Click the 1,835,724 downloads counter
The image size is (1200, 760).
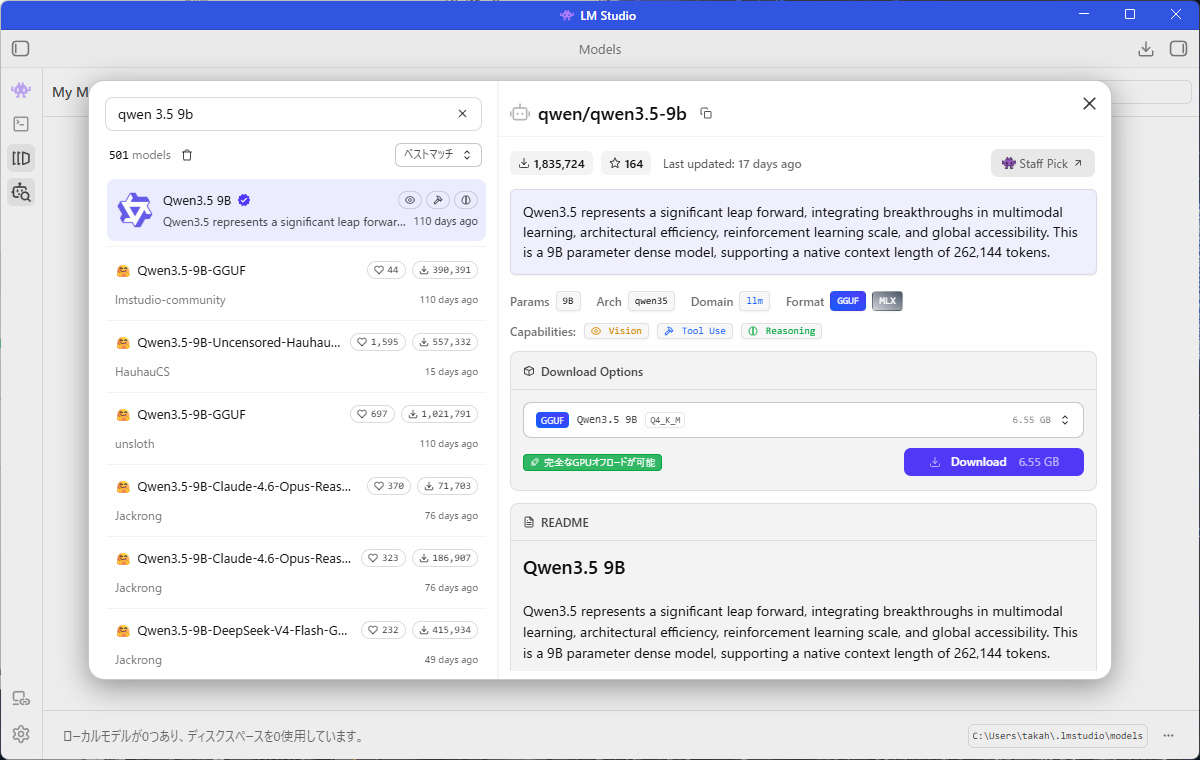[552, 163]
